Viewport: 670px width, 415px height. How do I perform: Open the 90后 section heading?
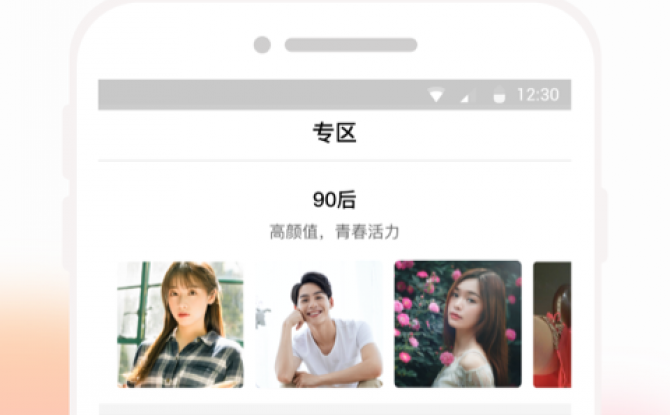coord(335,200)
